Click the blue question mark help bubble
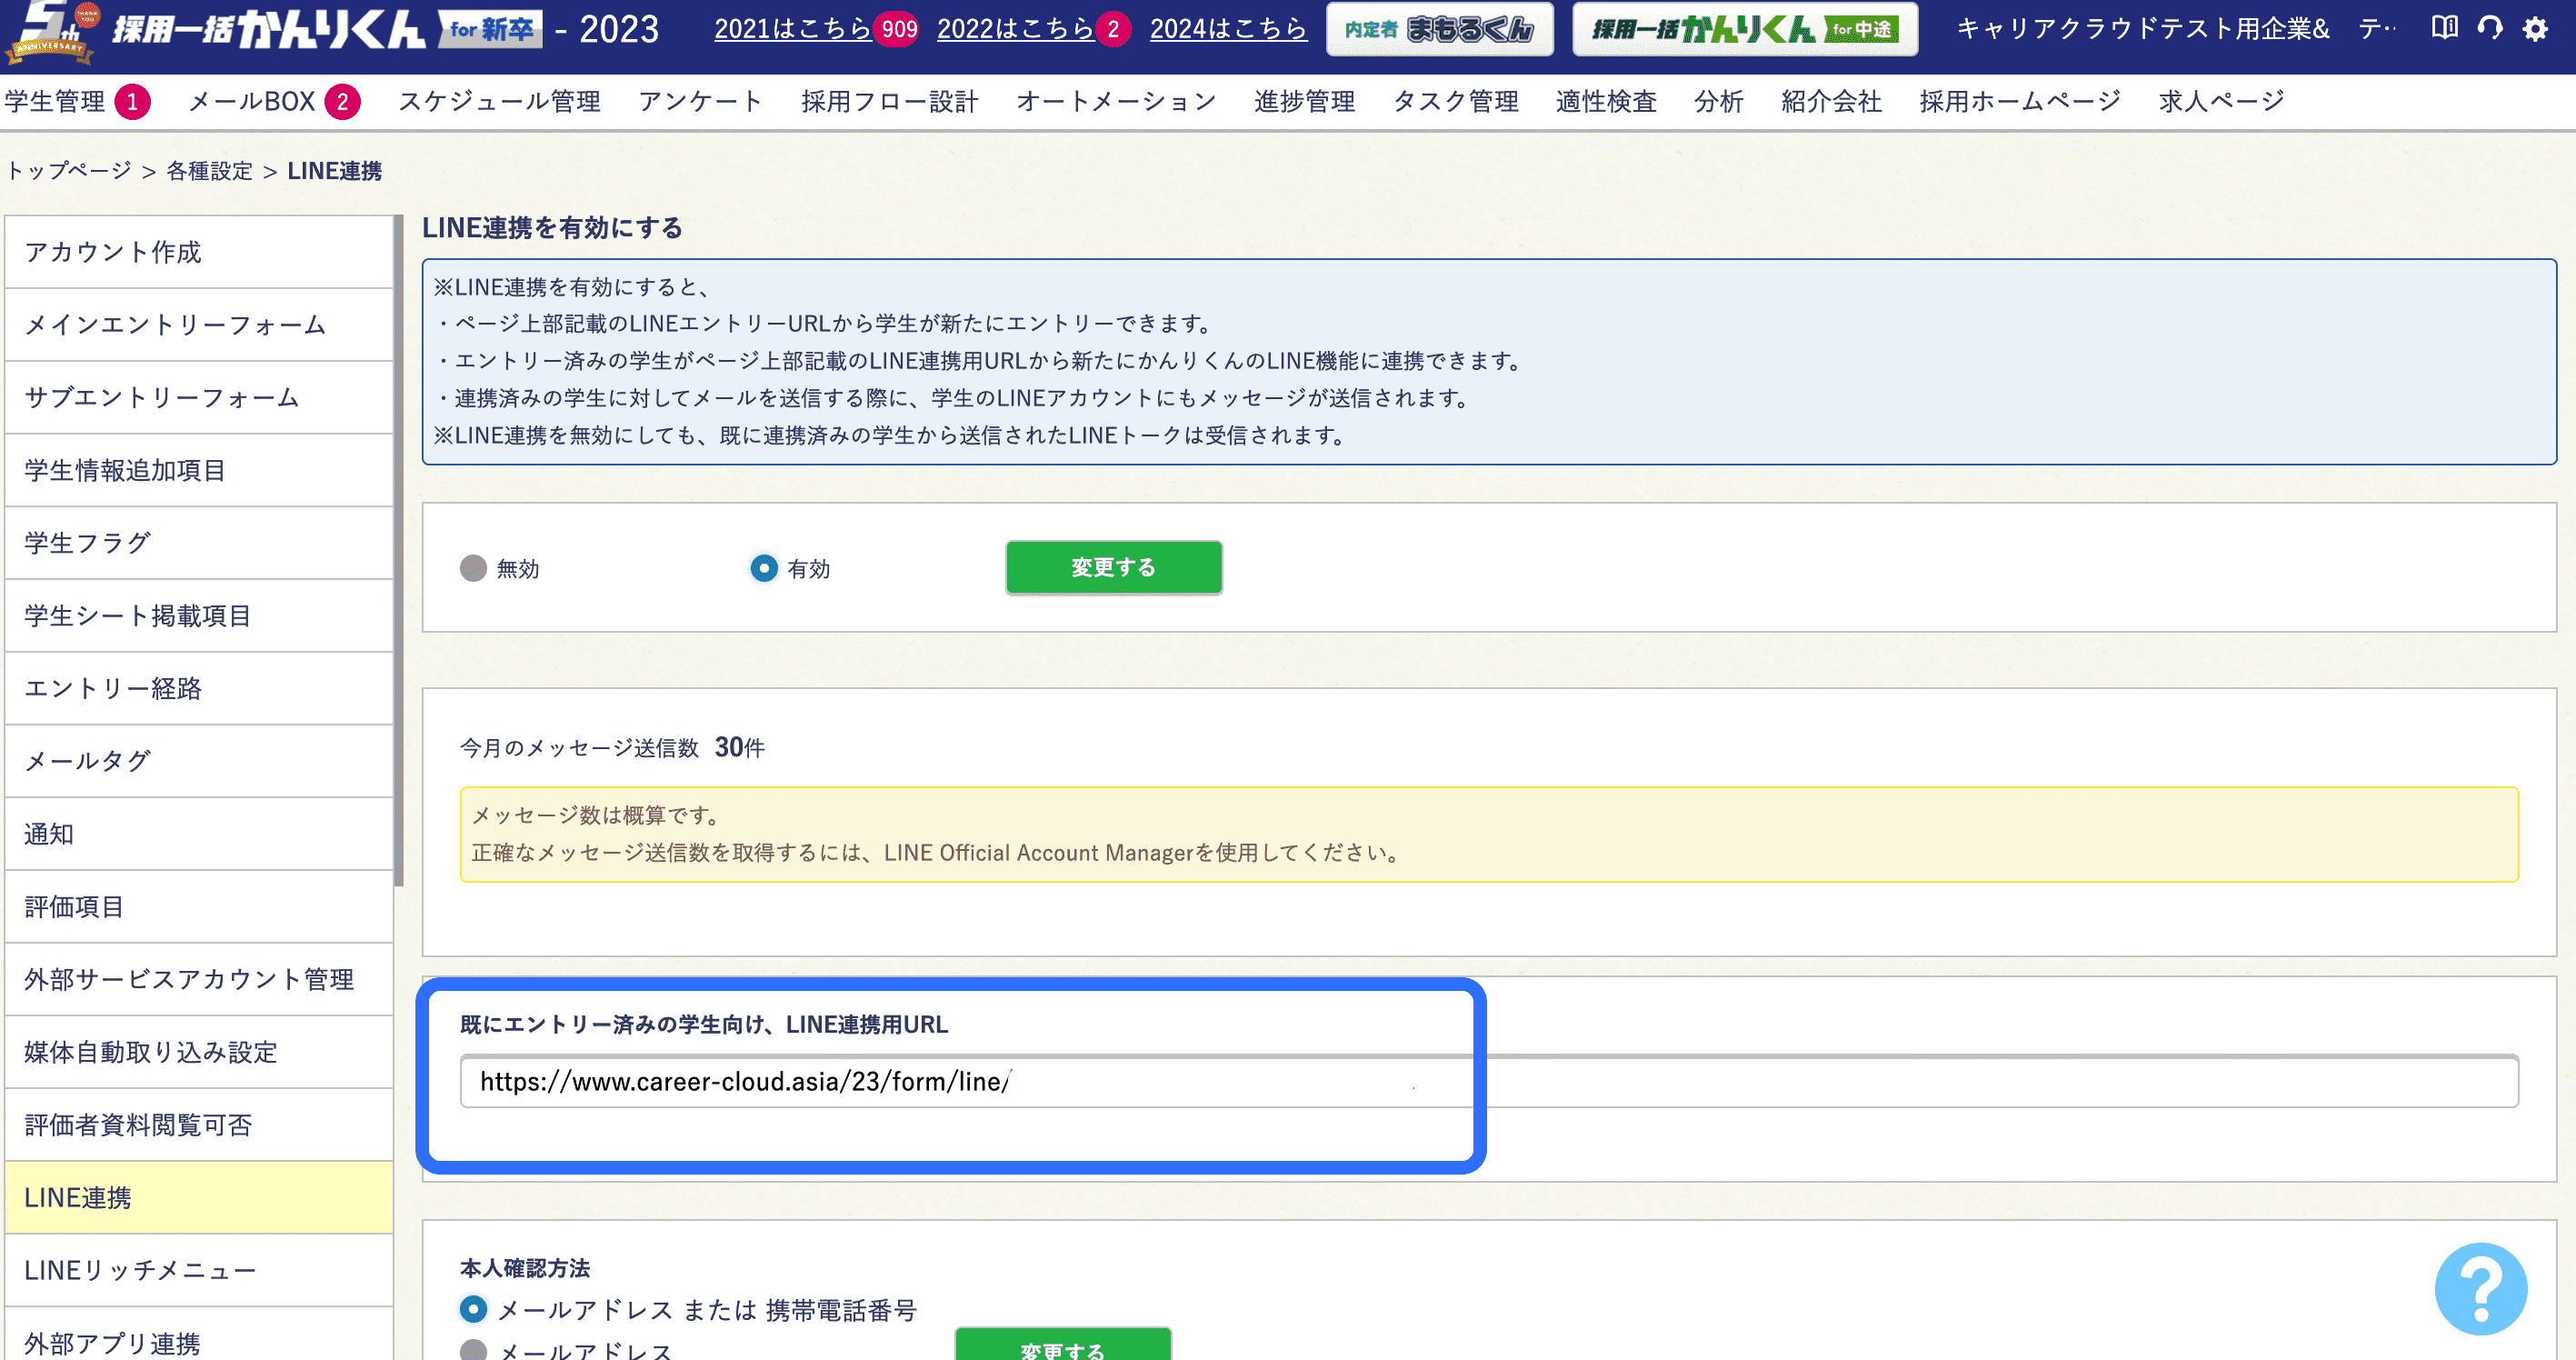This screenshot has width=2576, height=1360. pyautogui.click(x=2480, y=1289)
